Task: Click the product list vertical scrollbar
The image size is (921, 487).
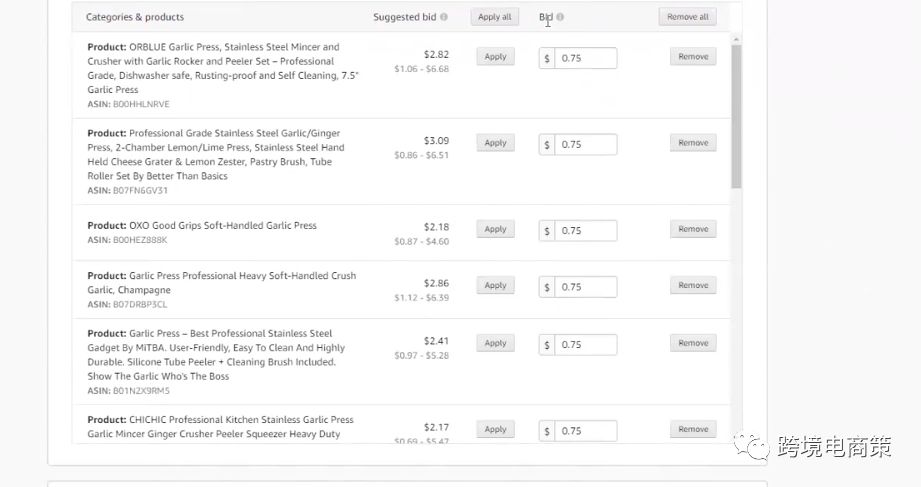Action: 736,115
